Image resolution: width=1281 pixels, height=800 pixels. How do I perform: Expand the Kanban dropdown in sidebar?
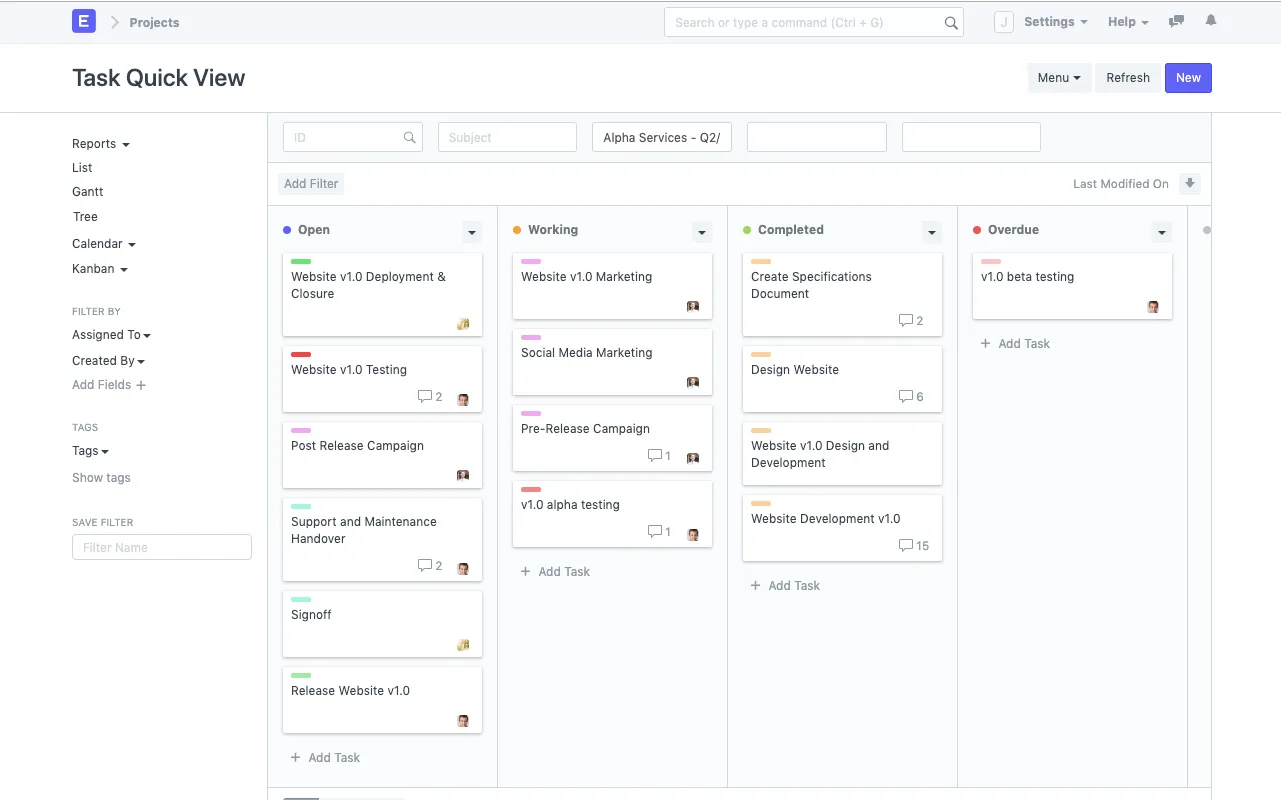(x=100, y=269)
